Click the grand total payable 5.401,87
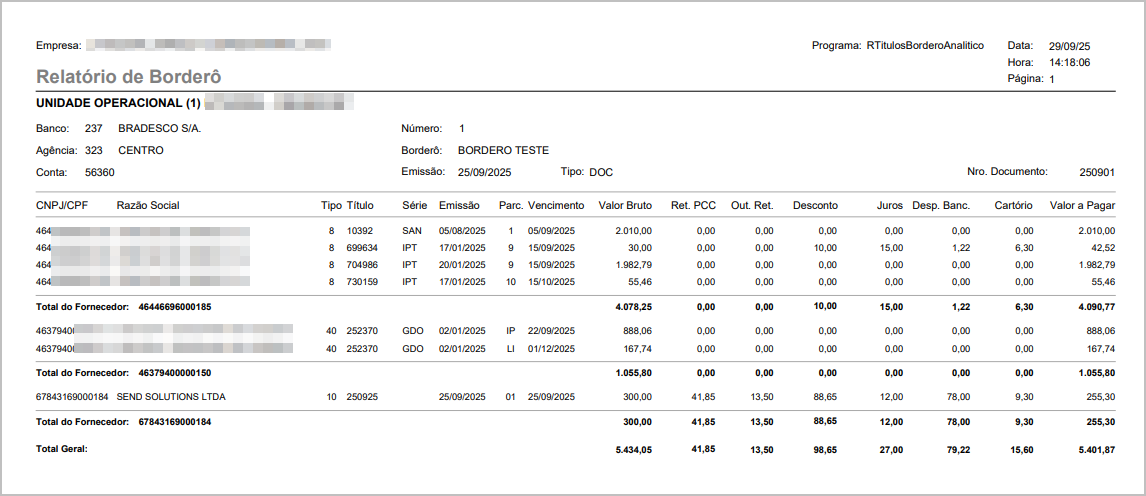The width and height of the screenshot is (1146, 496). pos(1096,450)
